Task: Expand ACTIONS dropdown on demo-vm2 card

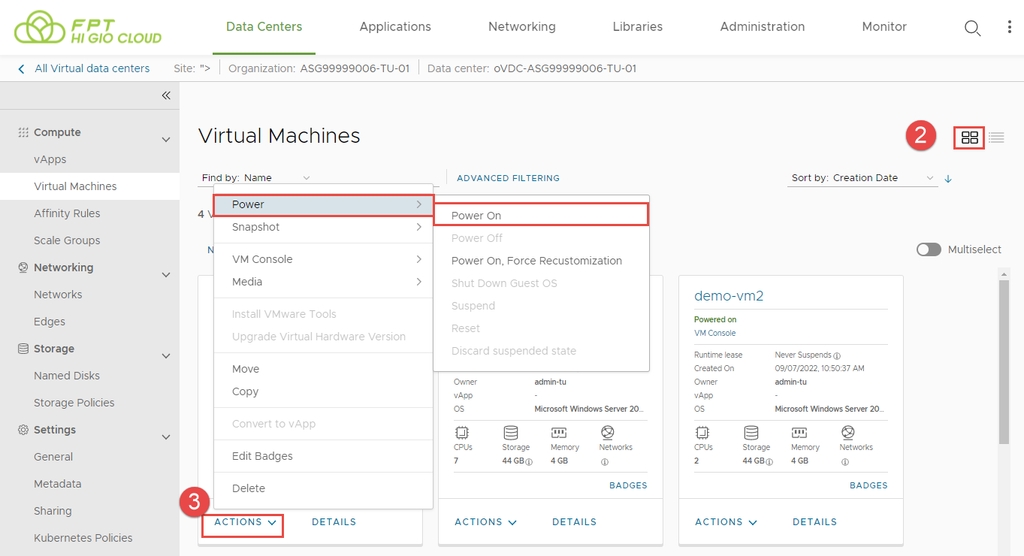Action: [726, 522]
